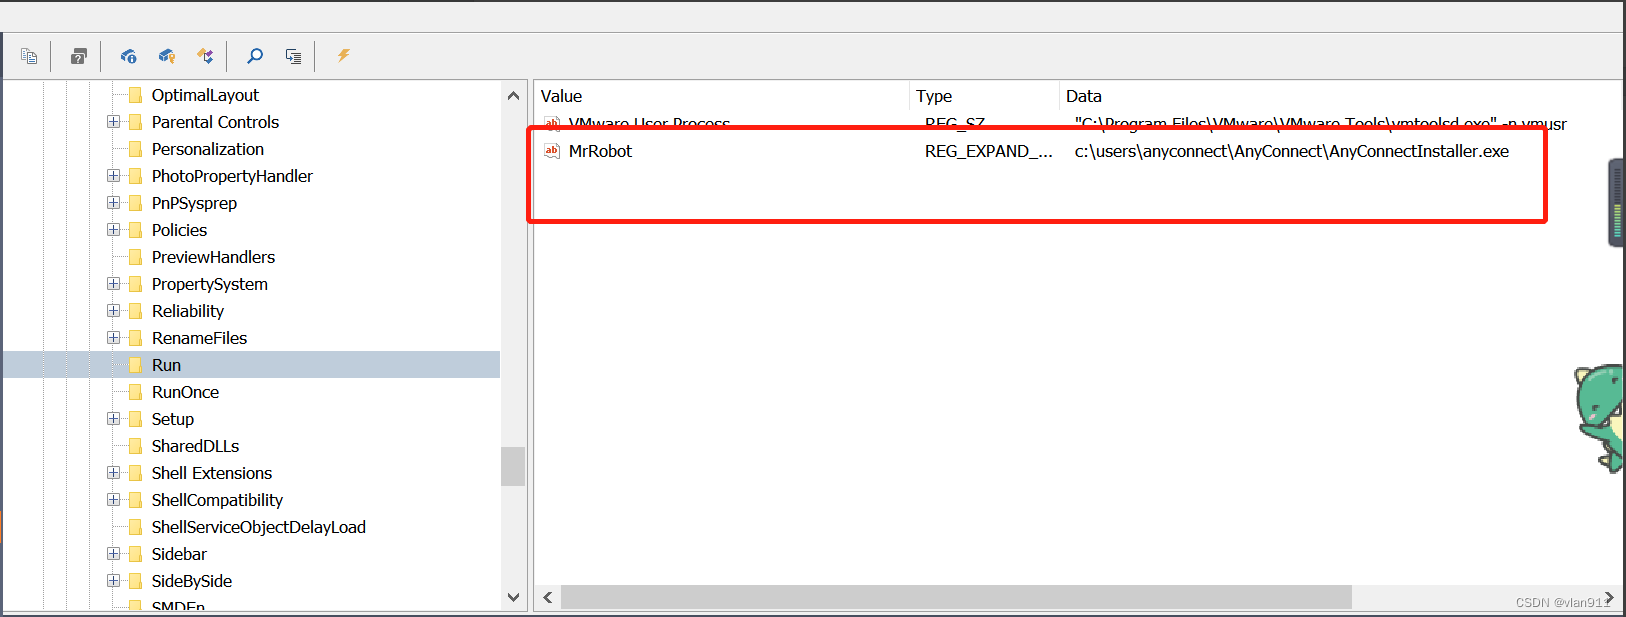This screenshot has height=617, width=1626.
Task: Click the copy documents toolbar icon
Action: (29, 56)
